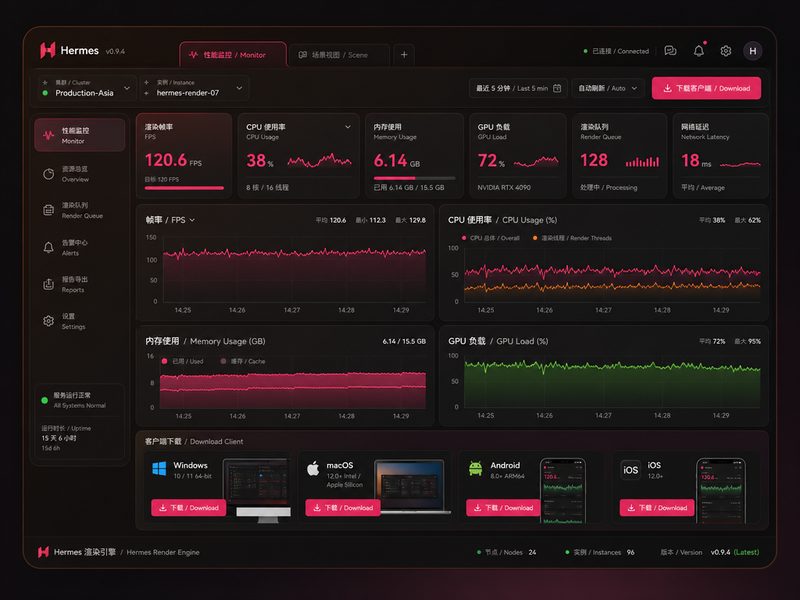Open the notifications bell in header

(698, 51)
